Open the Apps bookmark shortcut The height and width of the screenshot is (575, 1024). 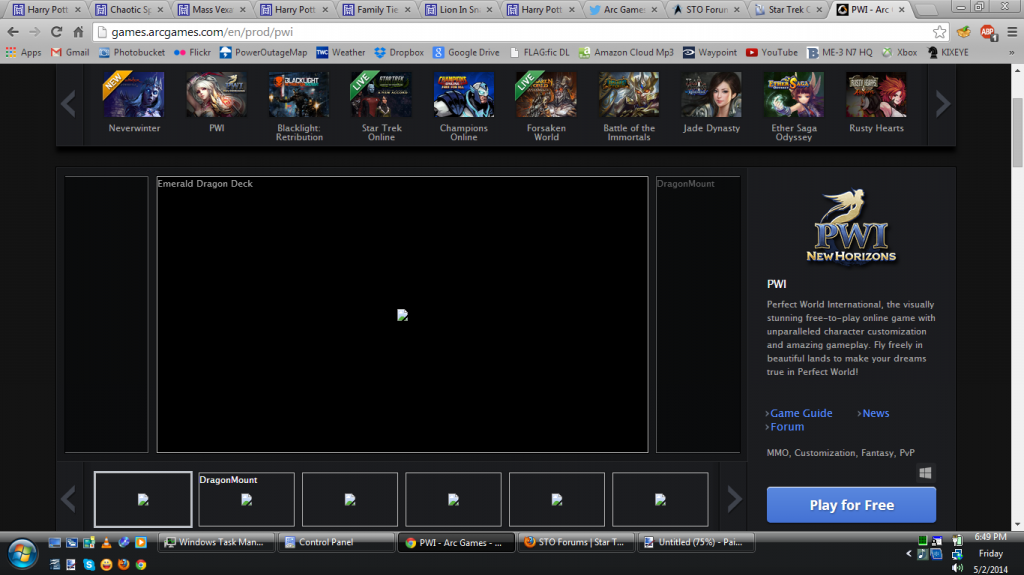click(x=24, y=52)
